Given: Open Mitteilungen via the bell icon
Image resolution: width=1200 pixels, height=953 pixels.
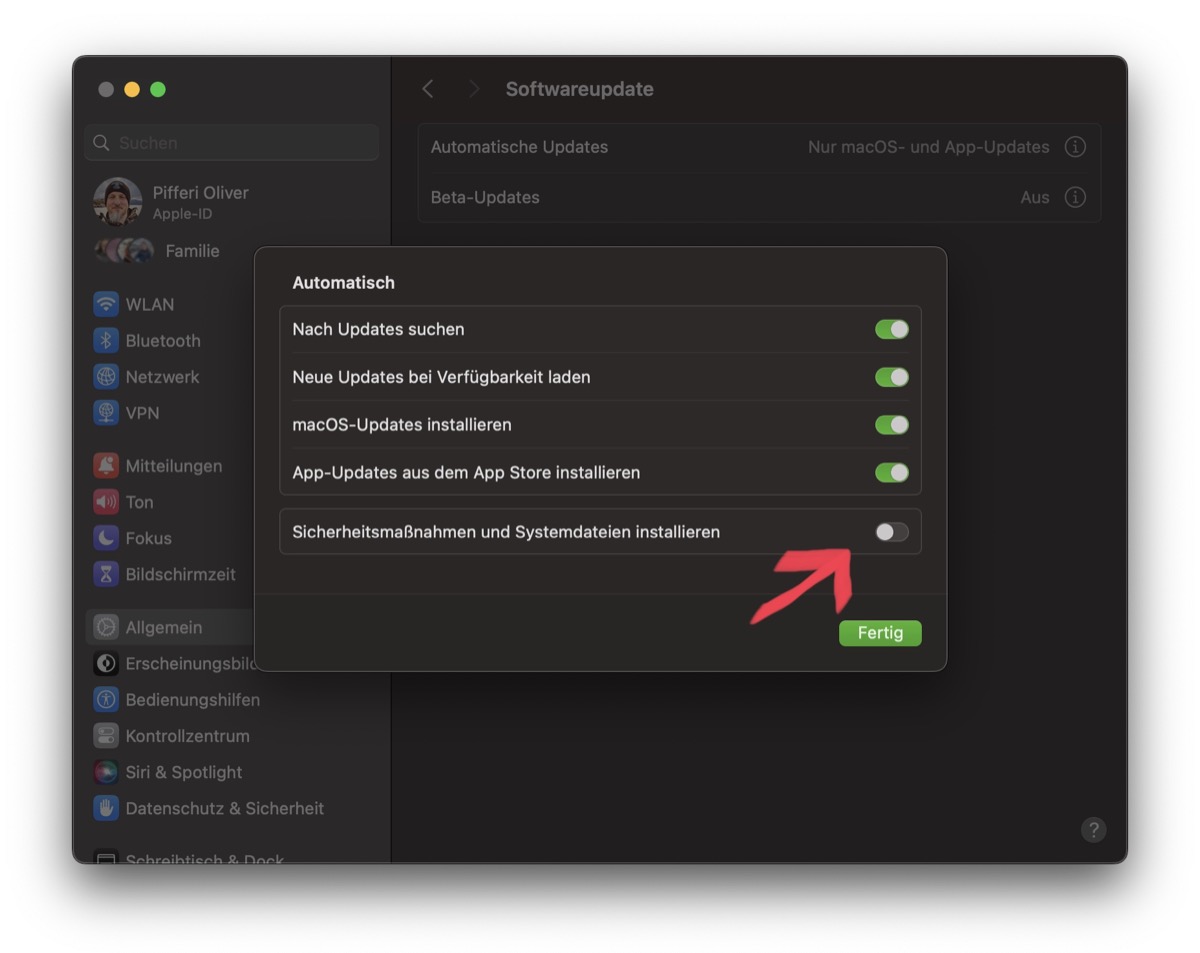Looking at the screenshot, I should [106, 466].
